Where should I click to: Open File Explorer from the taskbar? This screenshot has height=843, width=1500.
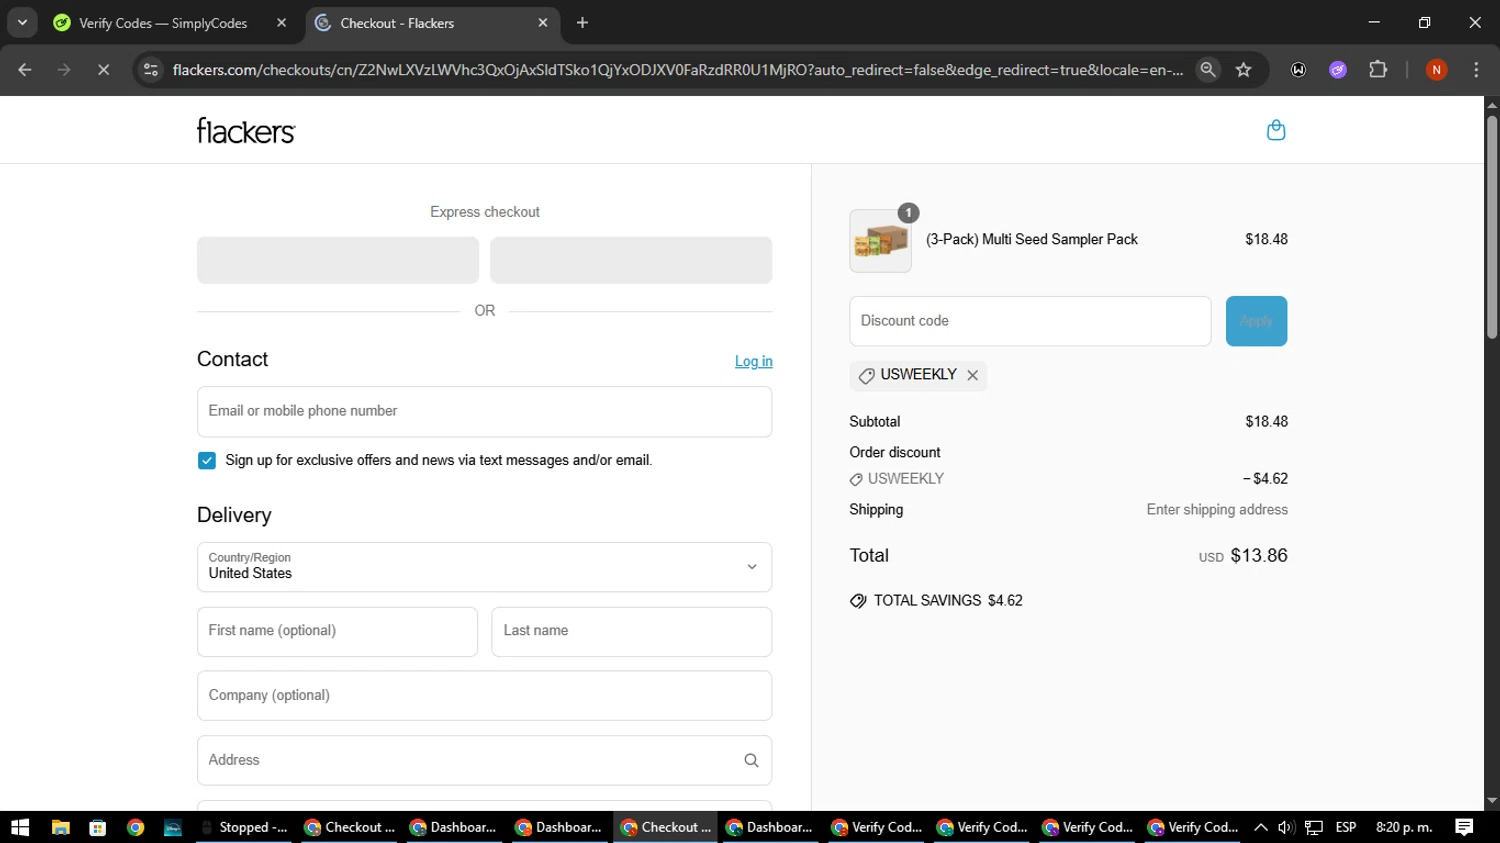pyautogui.click(x=60, y=827)
